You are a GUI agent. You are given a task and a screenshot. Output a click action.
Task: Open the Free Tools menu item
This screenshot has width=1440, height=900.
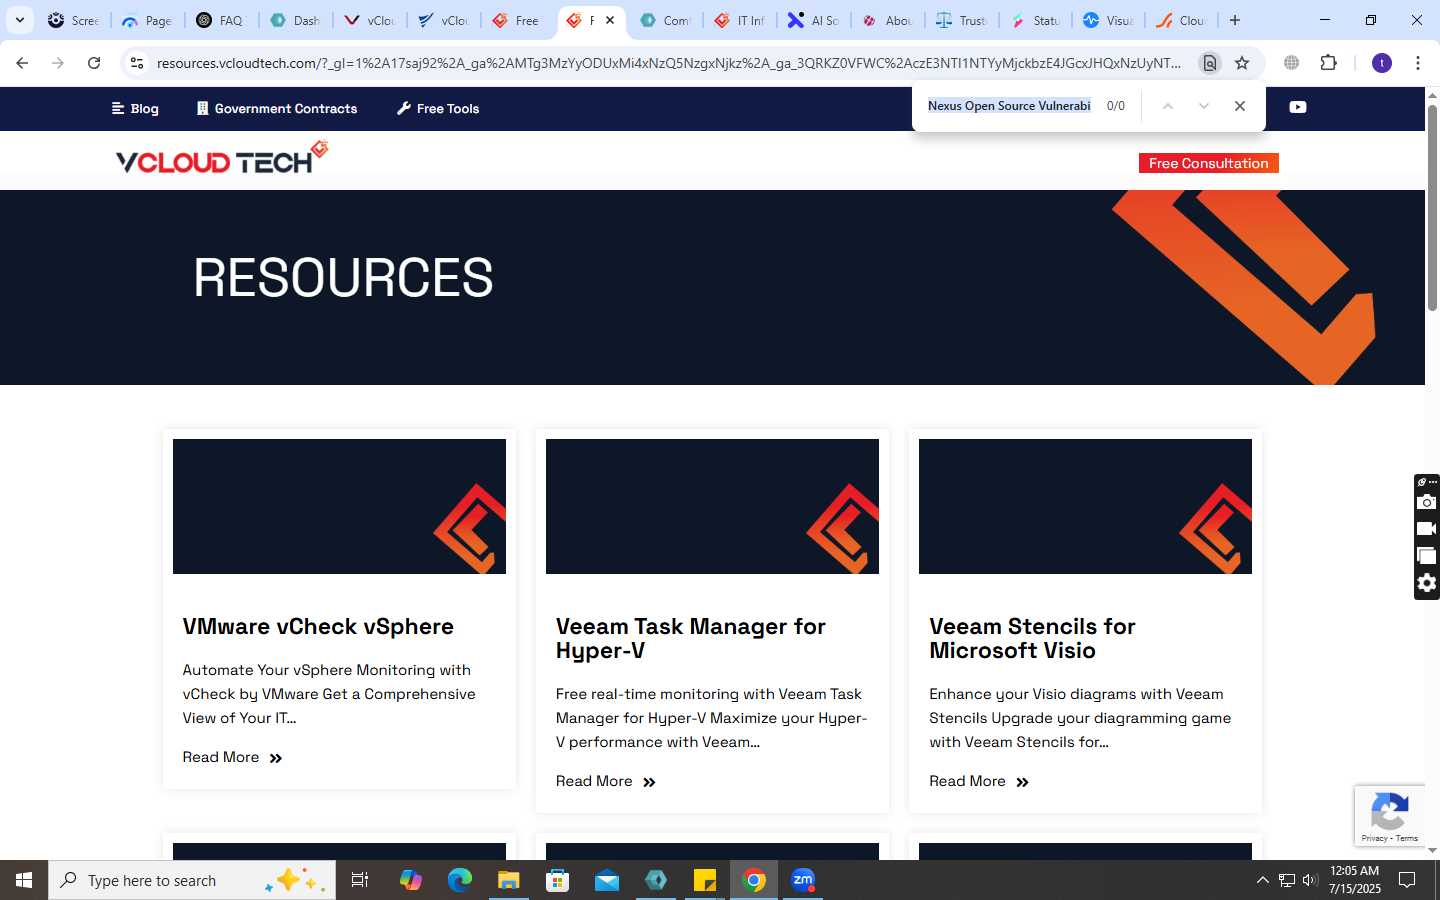click(438, 108)
